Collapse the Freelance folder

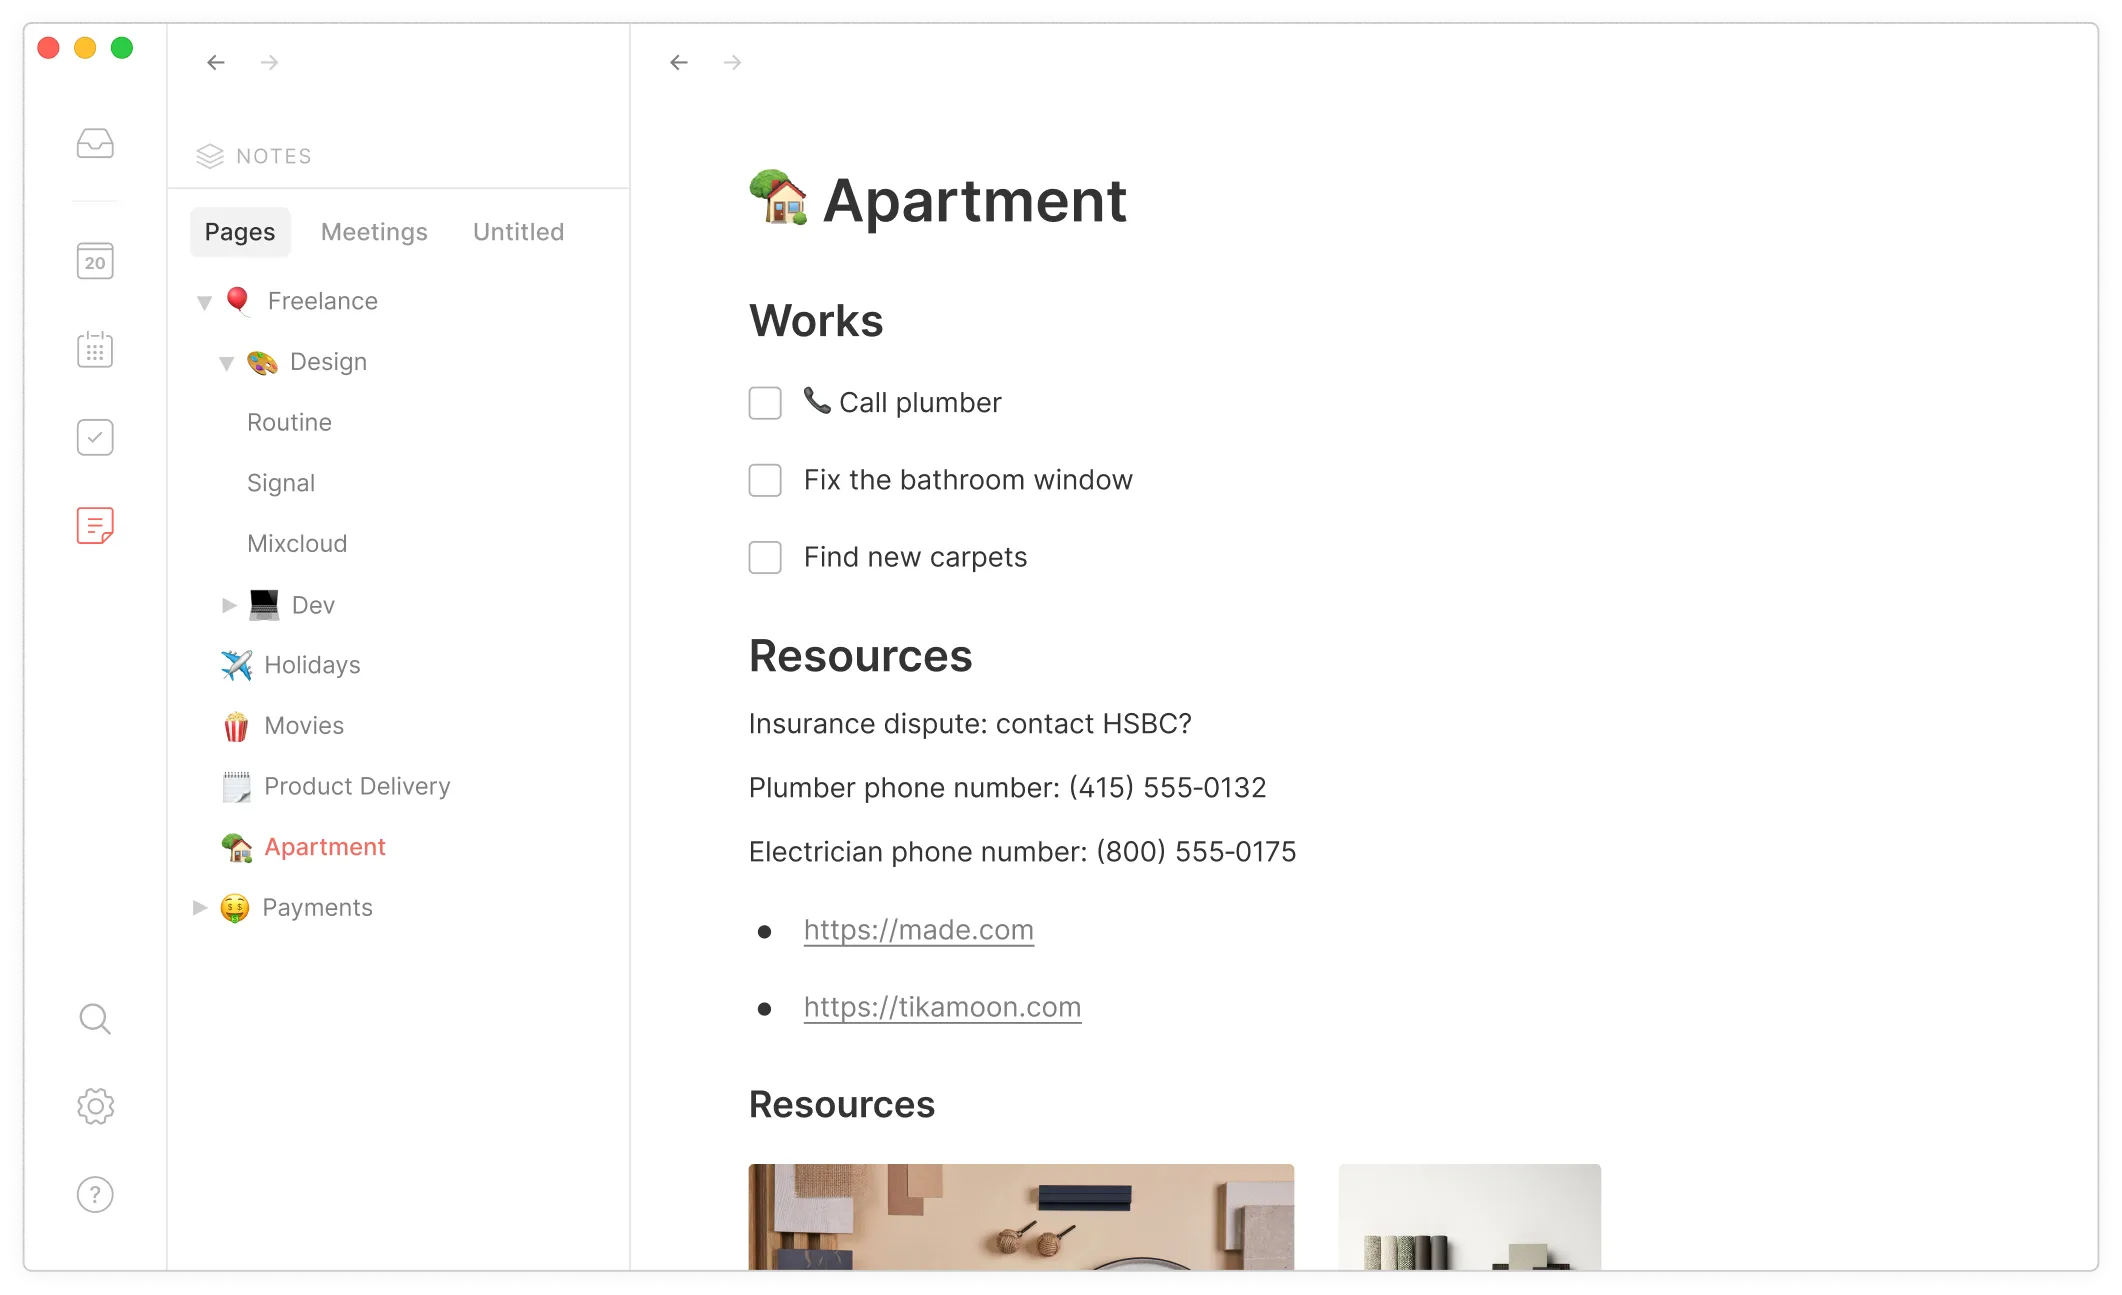204,302
